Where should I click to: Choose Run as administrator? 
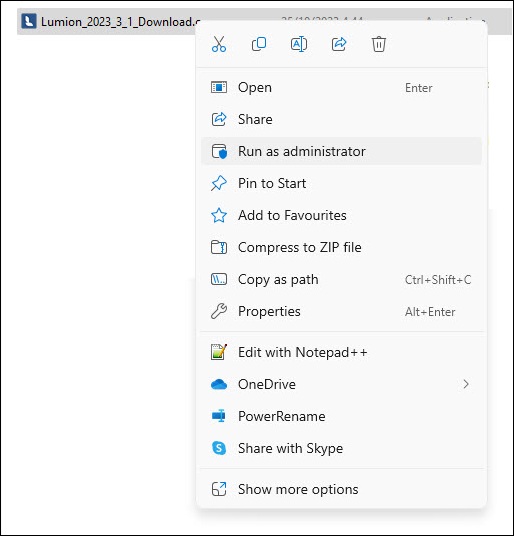tap(341, 151)
